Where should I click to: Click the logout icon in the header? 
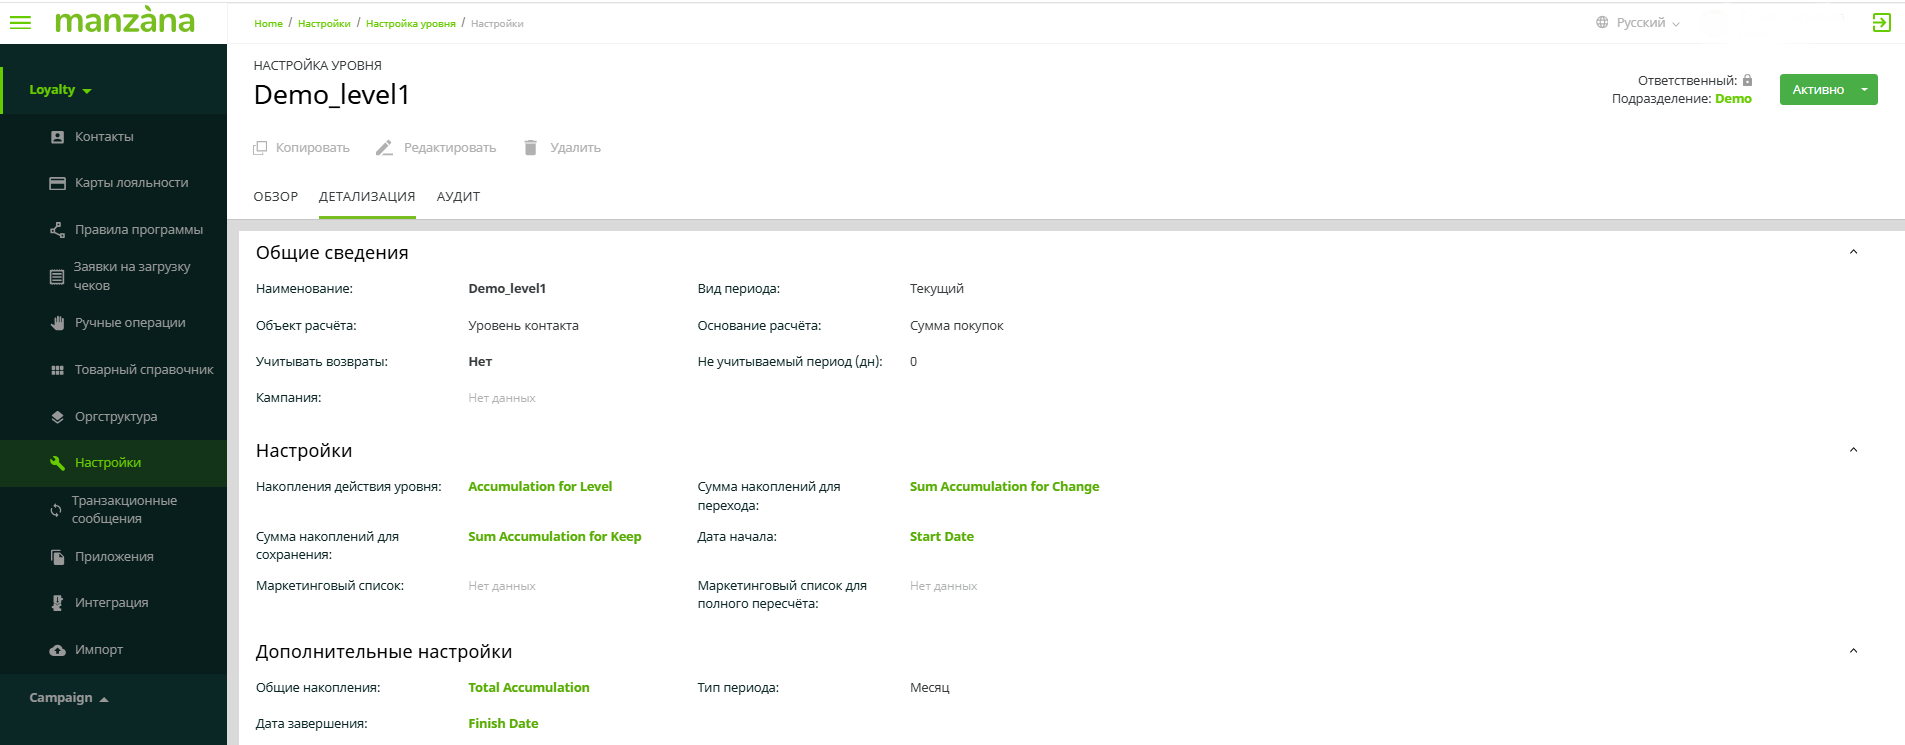pos(1881,22)
